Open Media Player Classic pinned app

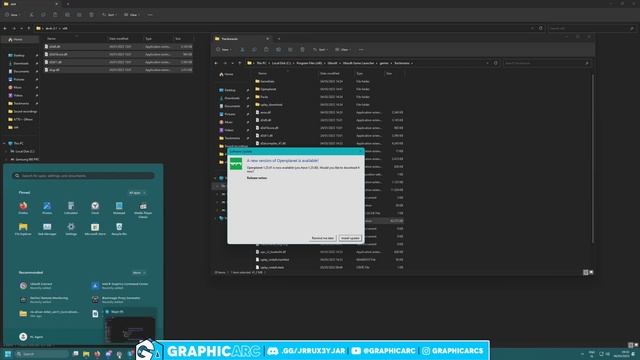pyautogui.click(x=143, y=210)
